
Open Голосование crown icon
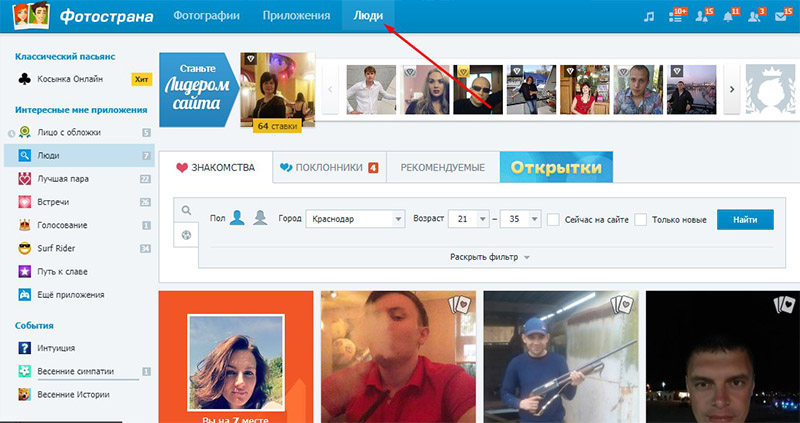(x=24, y=225)
